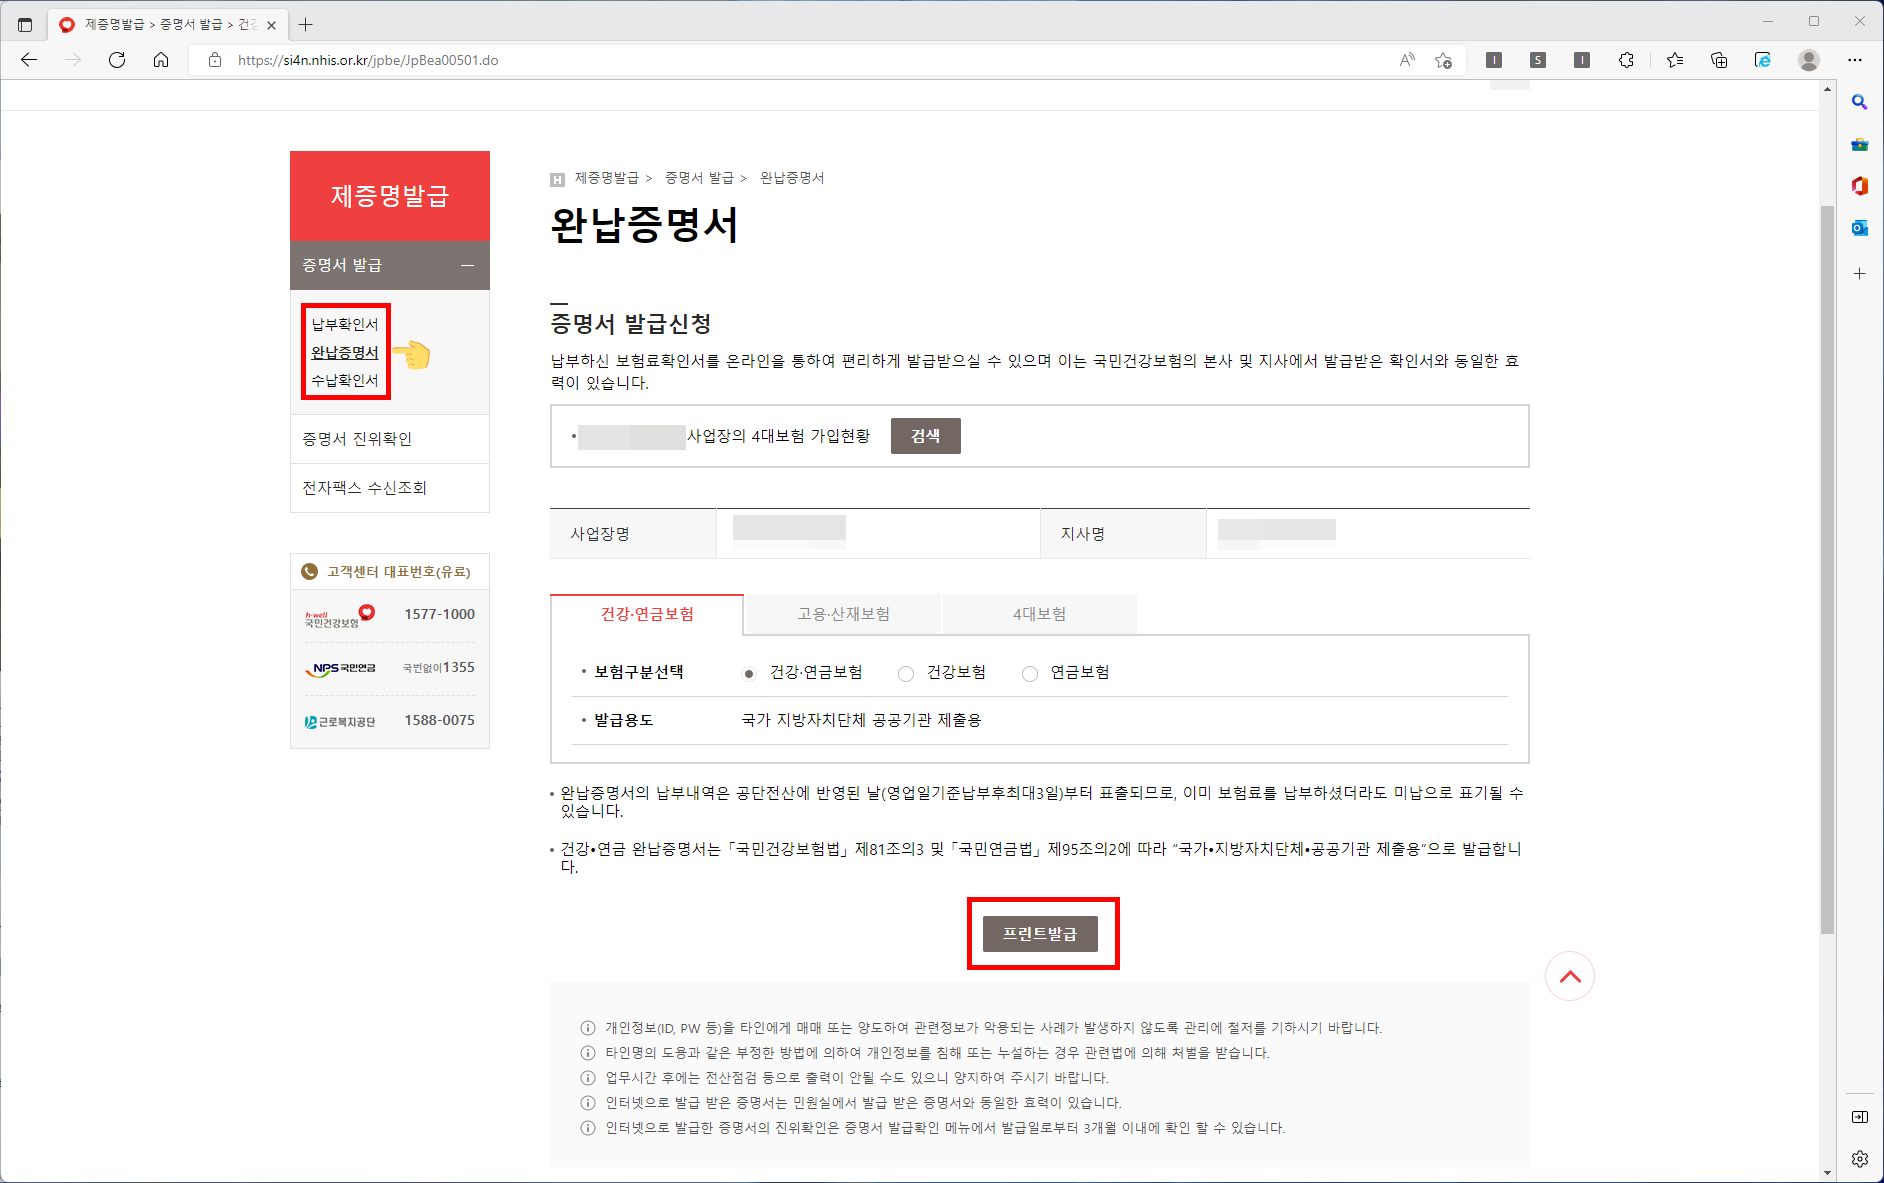Click the read aloud icon in address bar
The height and width of the screenshot is (1183, 1884).
click(x=1407, y=60)
